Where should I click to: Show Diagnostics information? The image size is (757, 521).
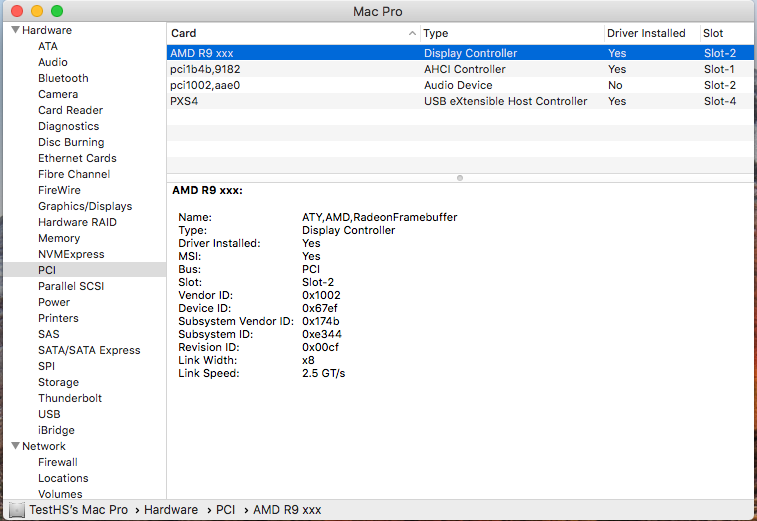69,126
